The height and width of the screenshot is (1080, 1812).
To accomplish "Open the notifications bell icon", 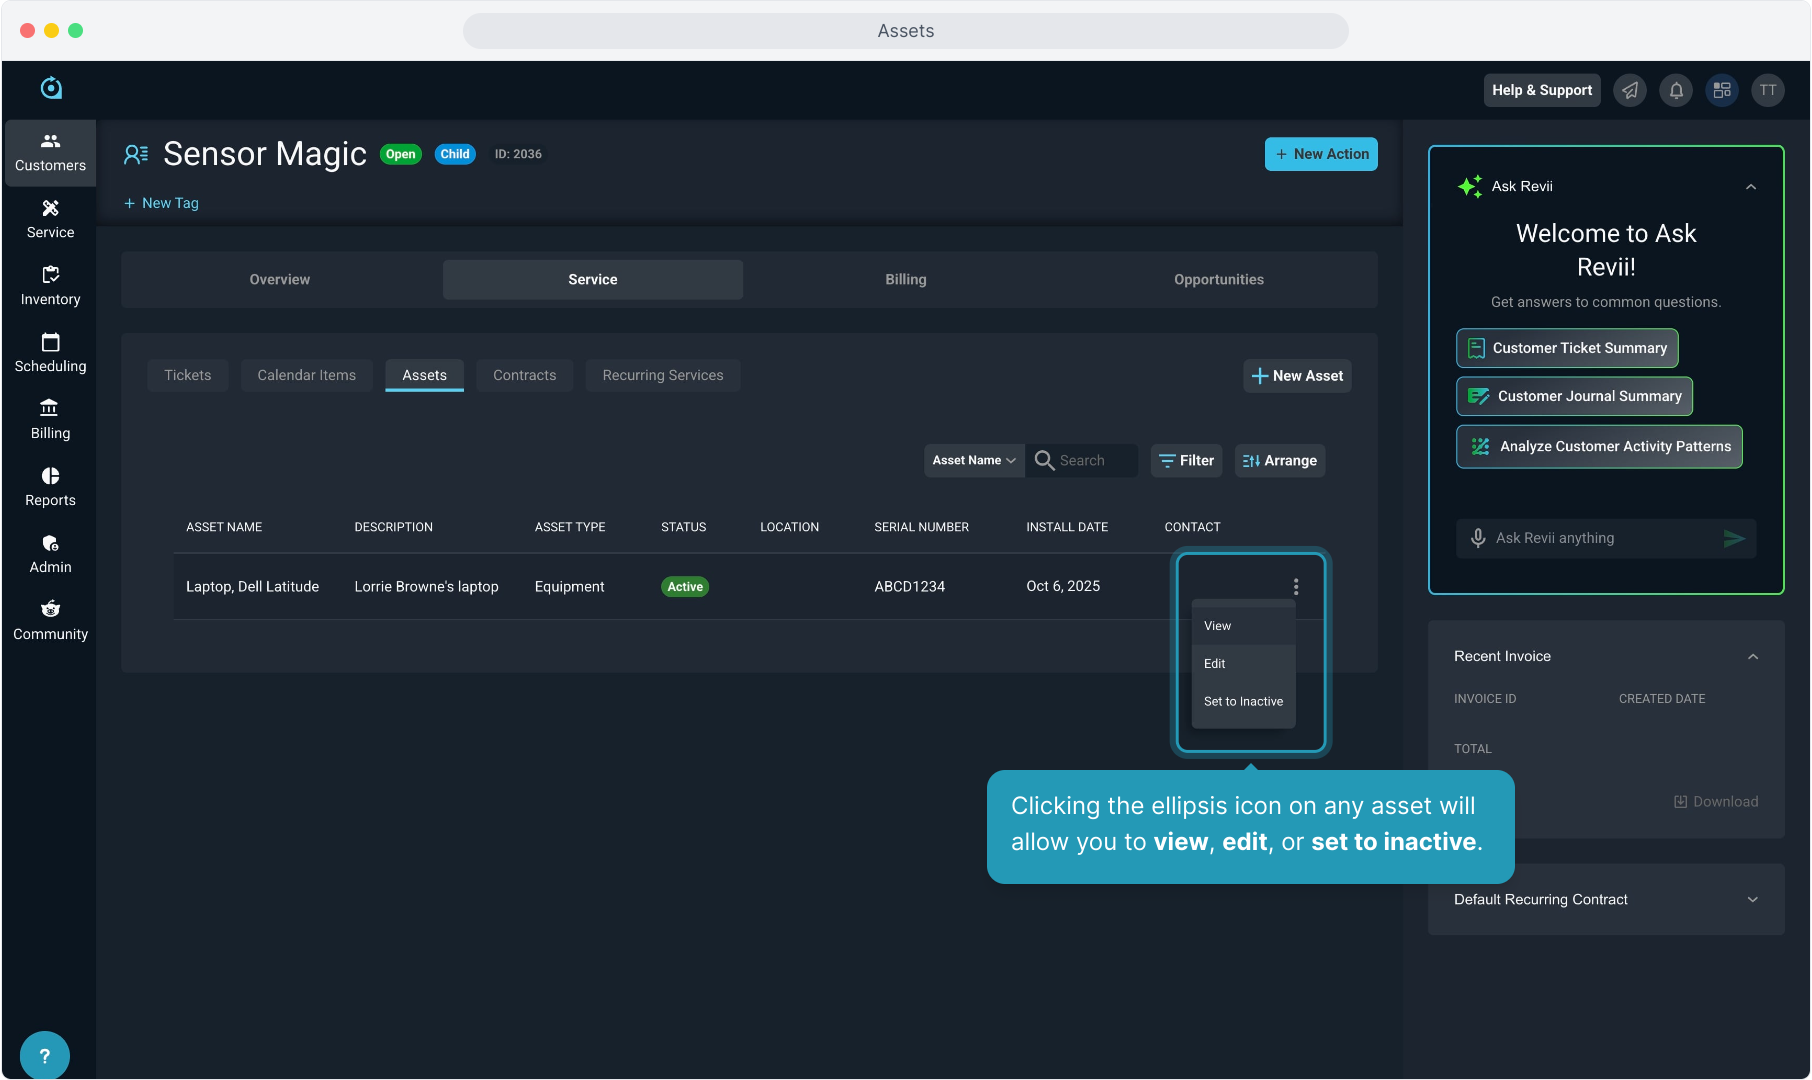I will [x=1676, y=90].
